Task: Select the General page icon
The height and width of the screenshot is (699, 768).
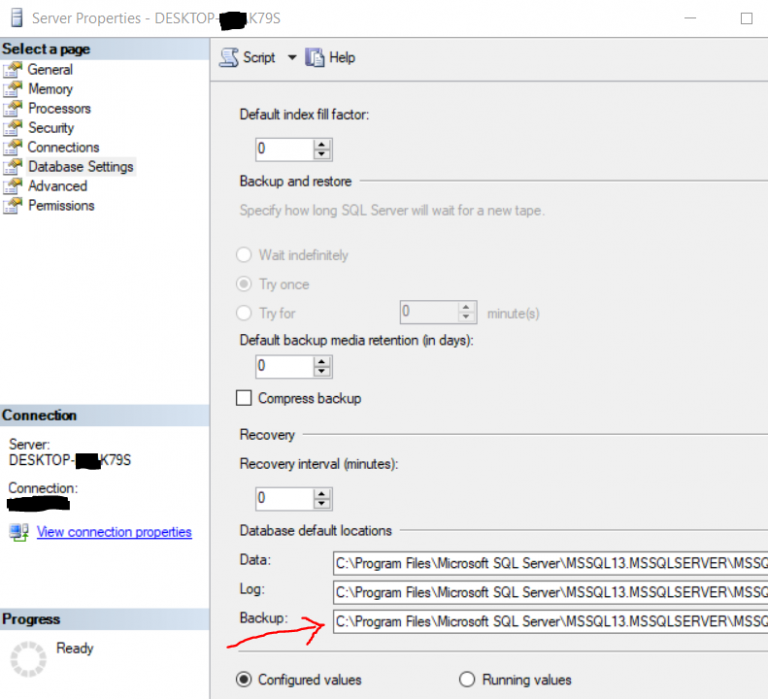Action: tap(12, 70)
